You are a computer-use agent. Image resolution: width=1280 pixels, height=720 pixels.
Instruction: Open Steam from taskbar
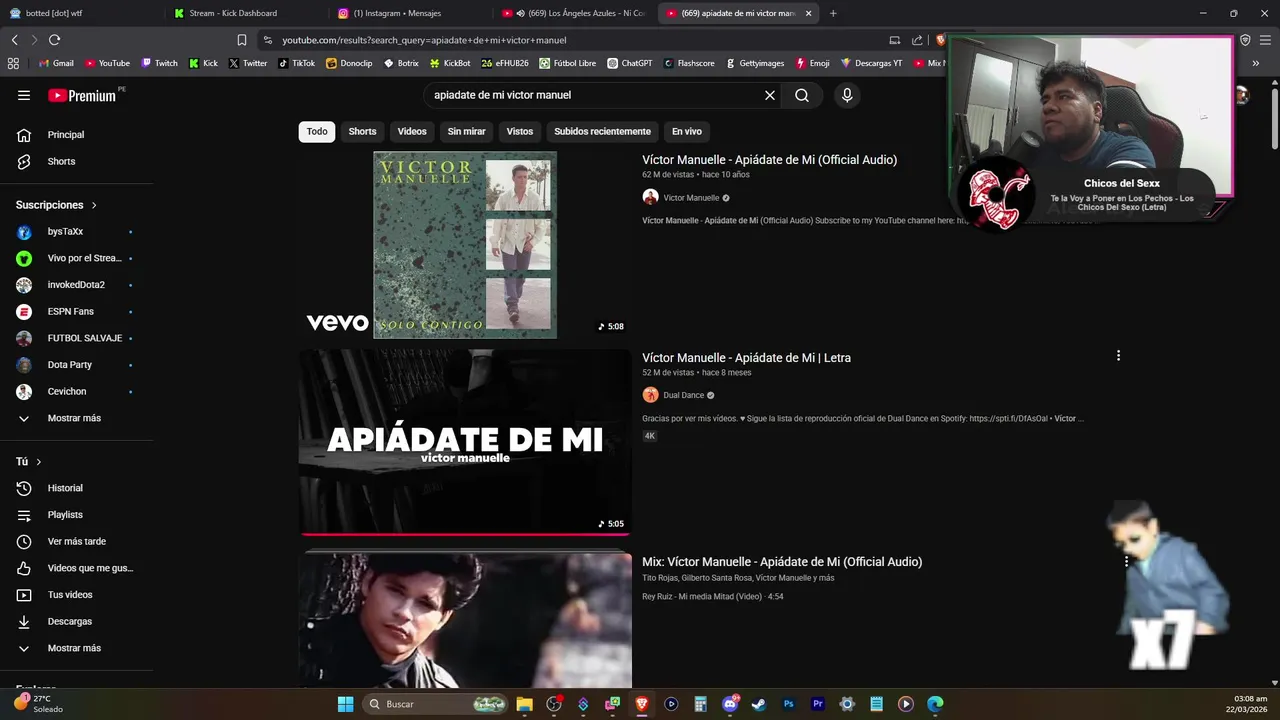759,704
